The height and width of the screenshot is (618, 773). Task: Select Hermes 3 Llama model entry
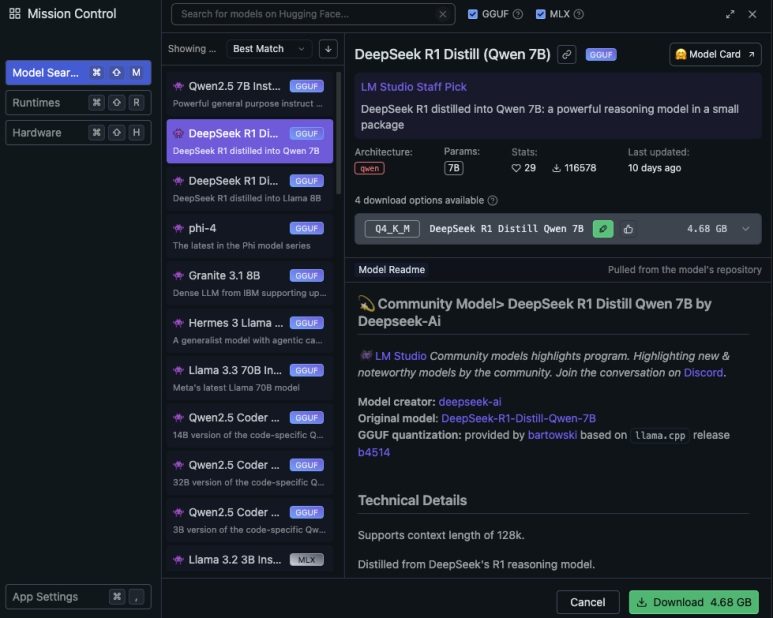click(249, 331)
